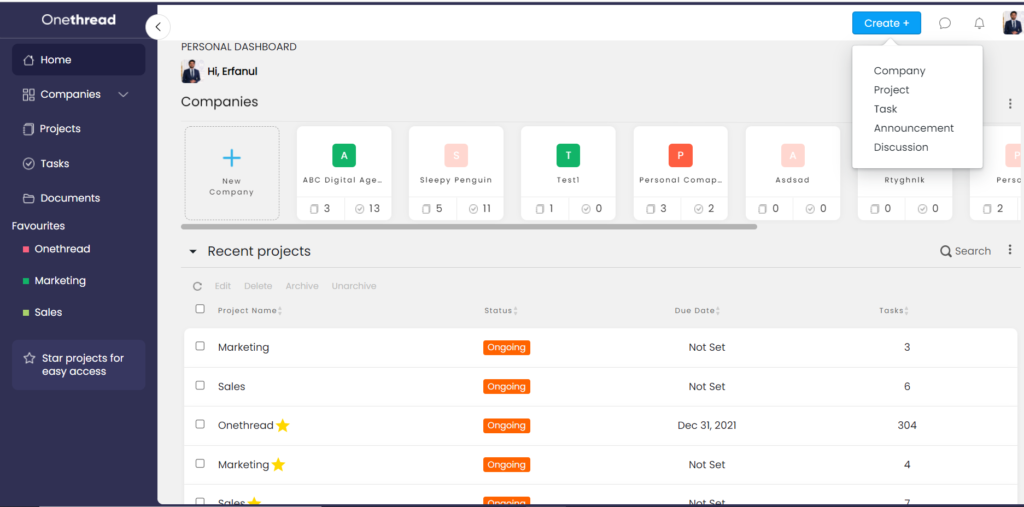The height and width of the screenshot is (507, 1024).
Task: Click the horizontal scrollbar under company cards
Action: [469, 227]
